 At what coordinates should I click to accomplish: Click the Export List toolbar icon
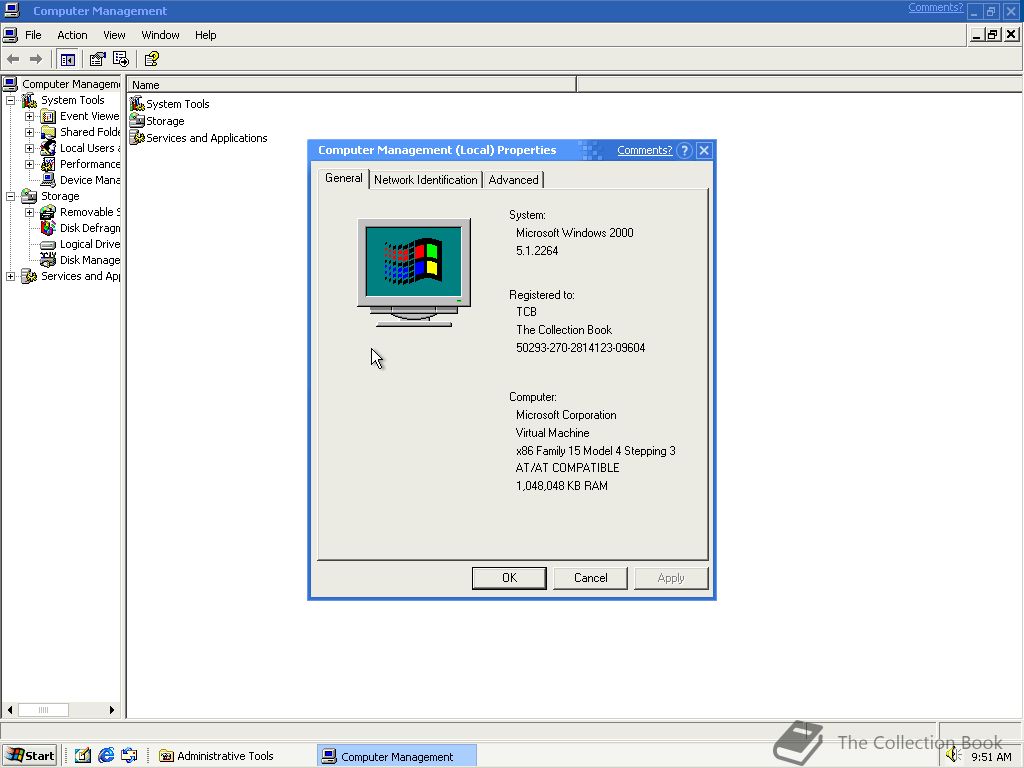pos(121,59)
